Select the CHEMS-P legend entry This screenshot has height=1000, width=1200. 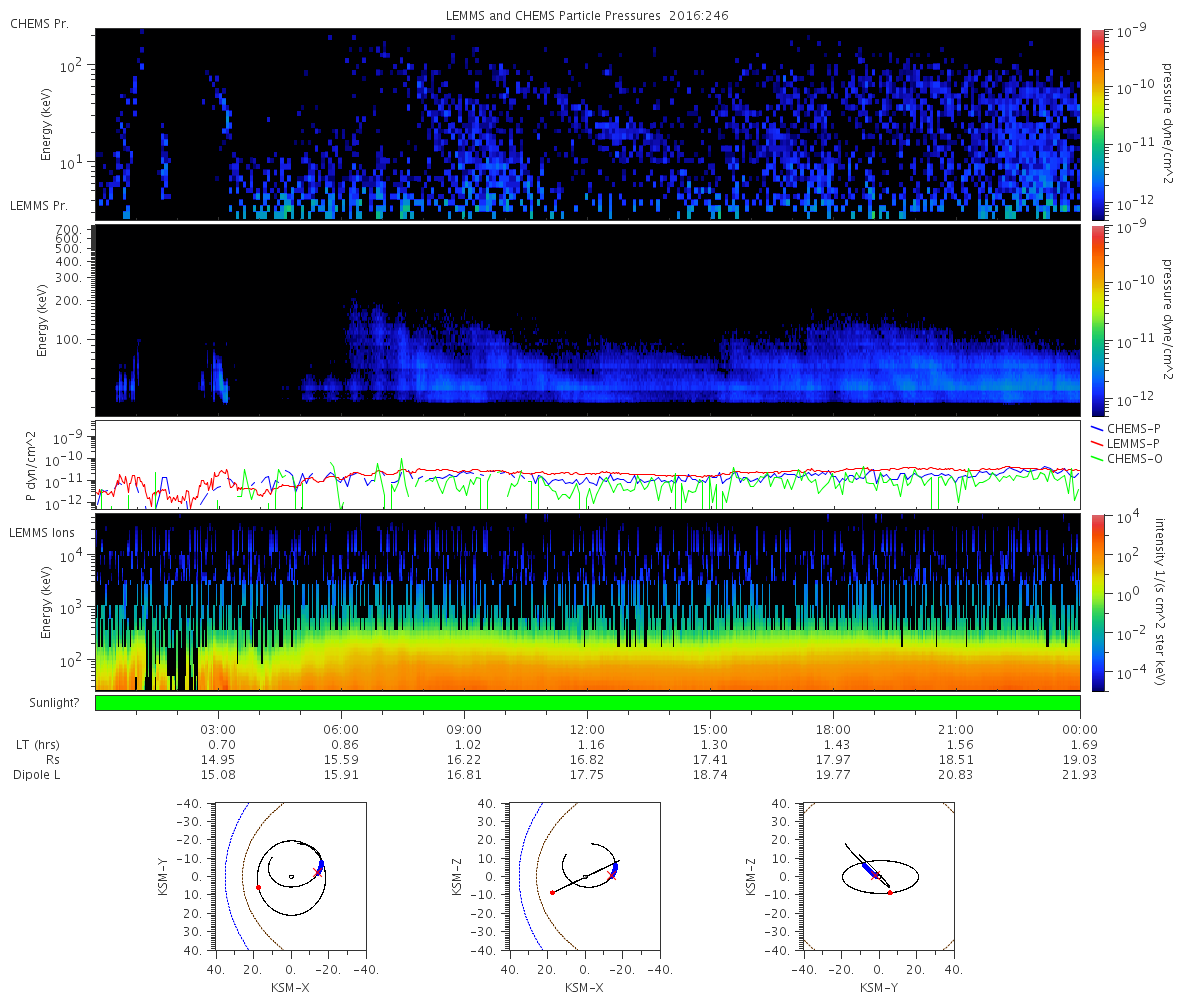[1128, 428]
